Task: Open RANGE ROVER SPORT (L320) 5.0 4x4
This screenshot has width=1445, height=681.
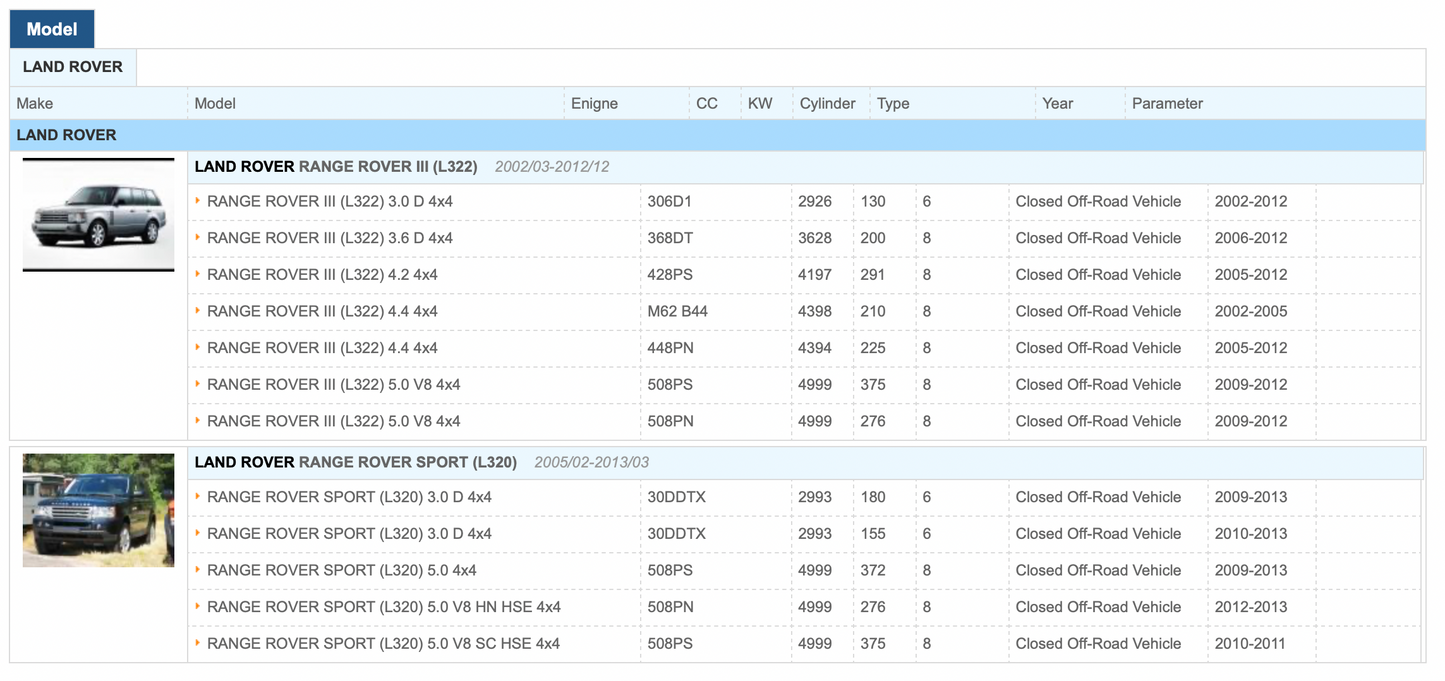Action: pos(342,570)
